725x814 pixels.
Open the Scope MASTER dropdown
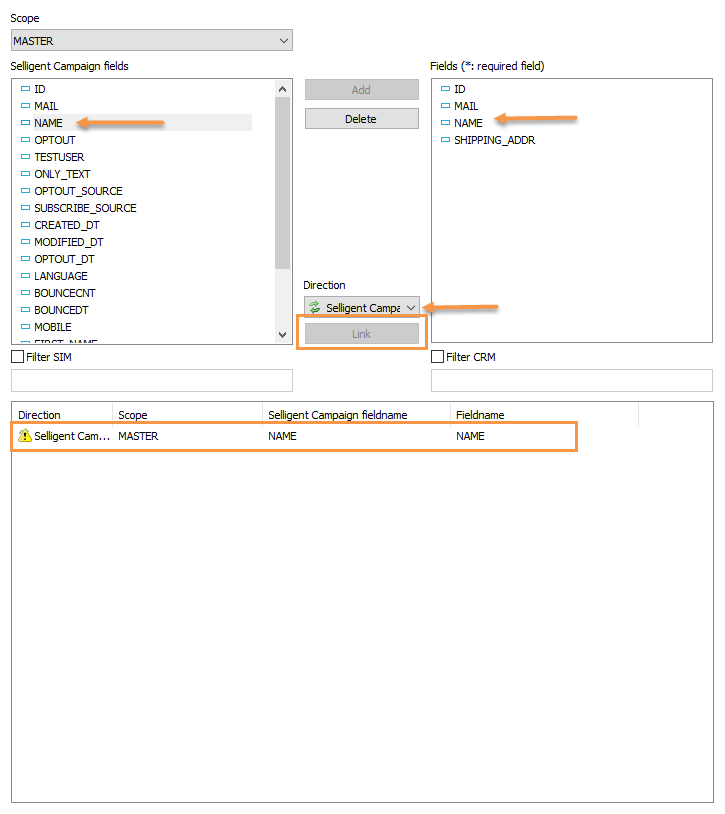[x=152, y=40]
